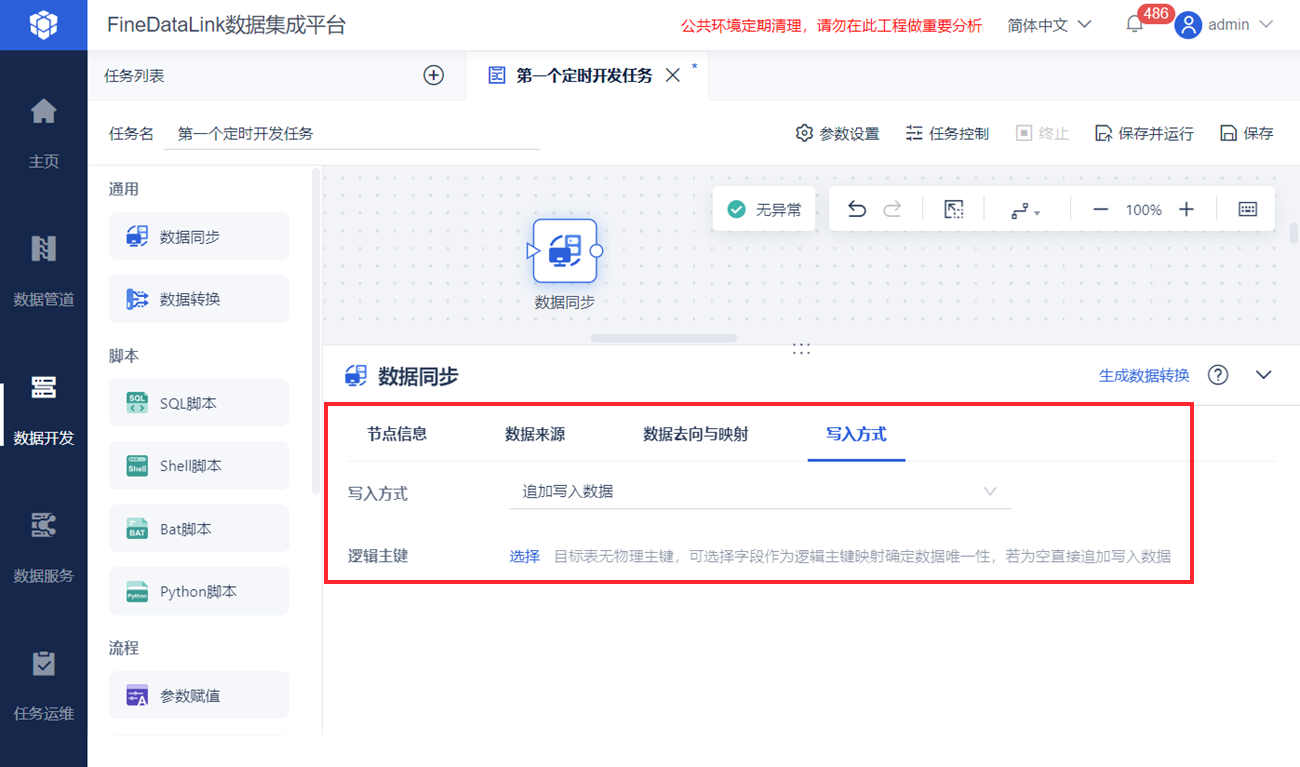Pick 数据转换 from the component list
This screenshot has width=1300, height=767.
(x=199, y=299)
